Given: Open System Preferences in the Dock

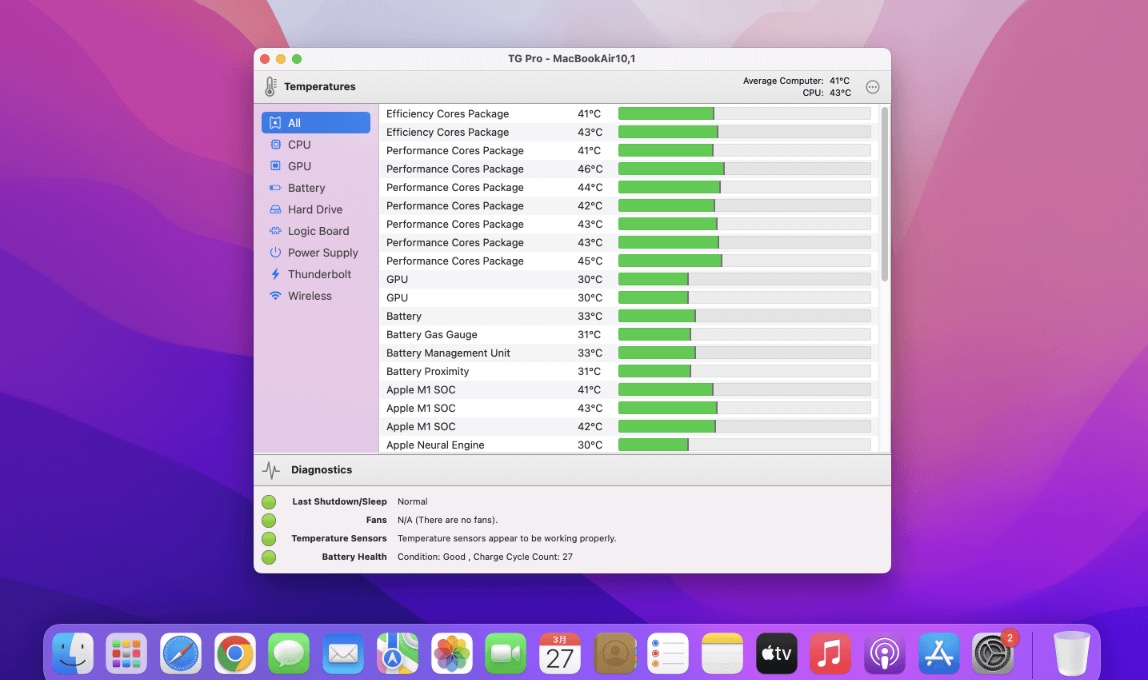Looking at the screenshot, I should tap(993, 654).
